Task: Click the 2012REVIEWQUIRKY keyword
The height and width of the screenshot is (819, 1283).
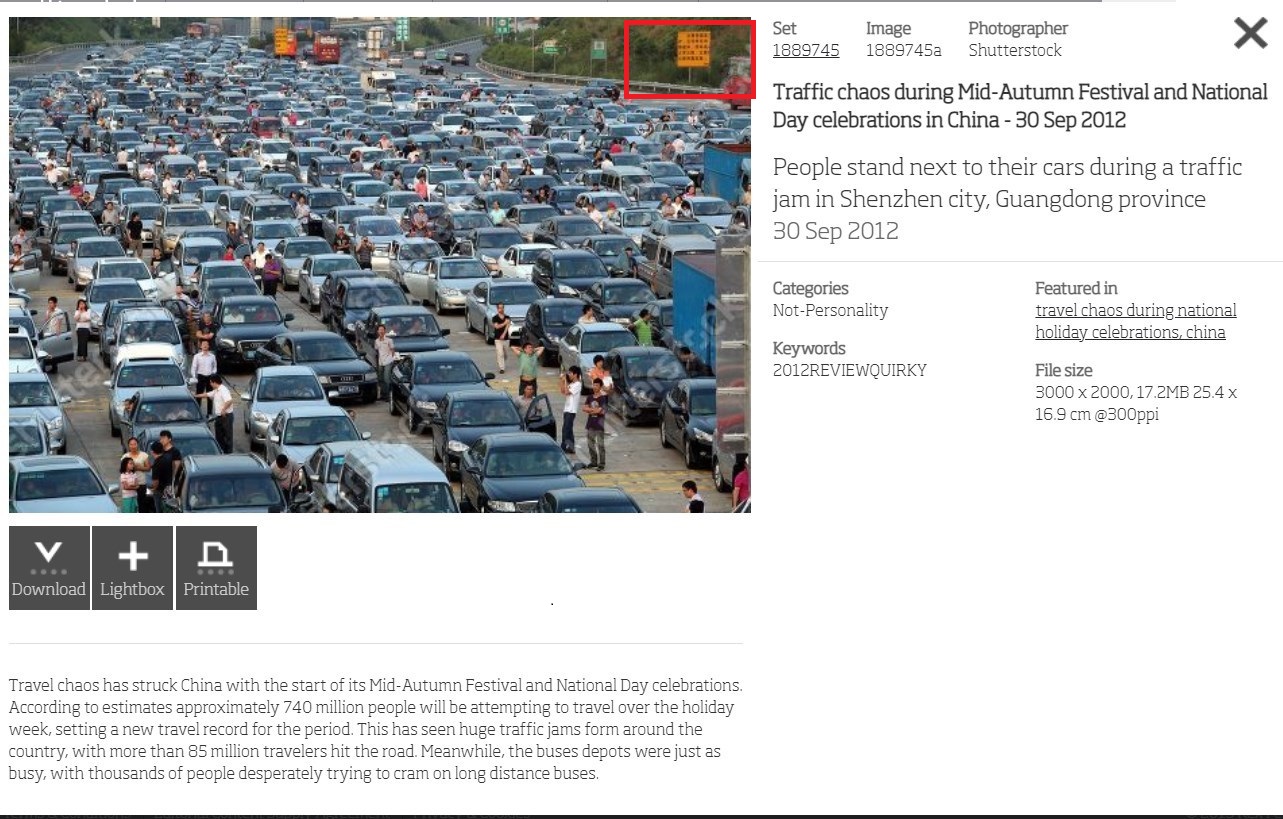Action: (x=850, y=370)
